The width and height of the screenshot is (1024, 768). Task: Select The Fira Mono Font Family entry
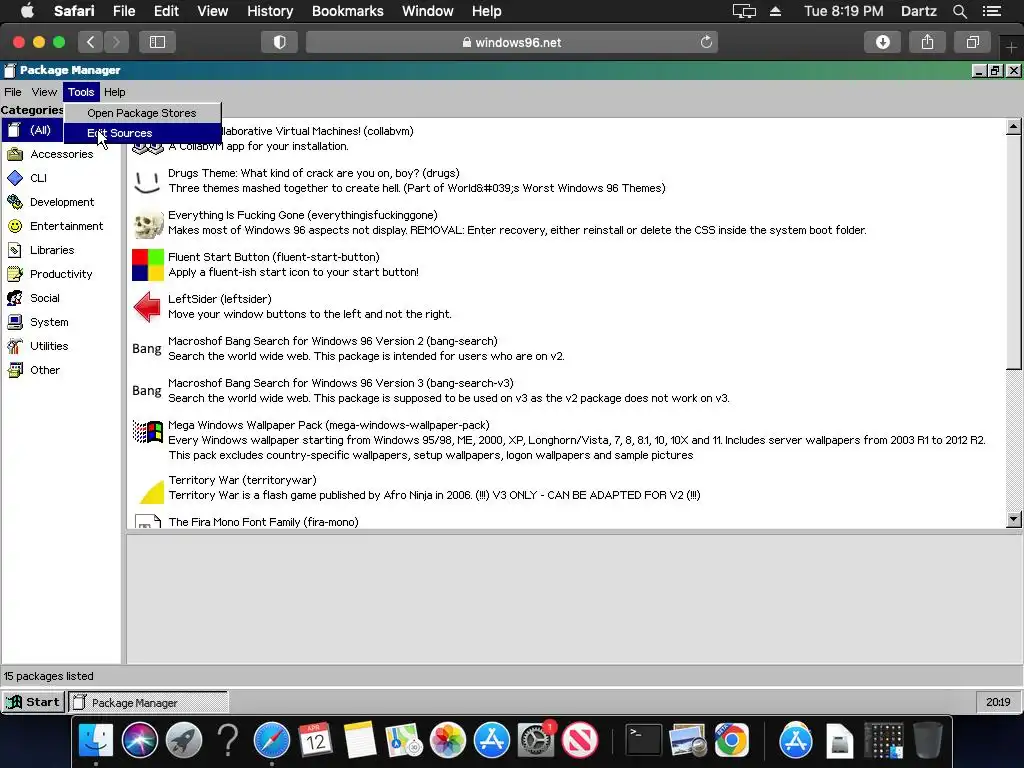(263, 522)
